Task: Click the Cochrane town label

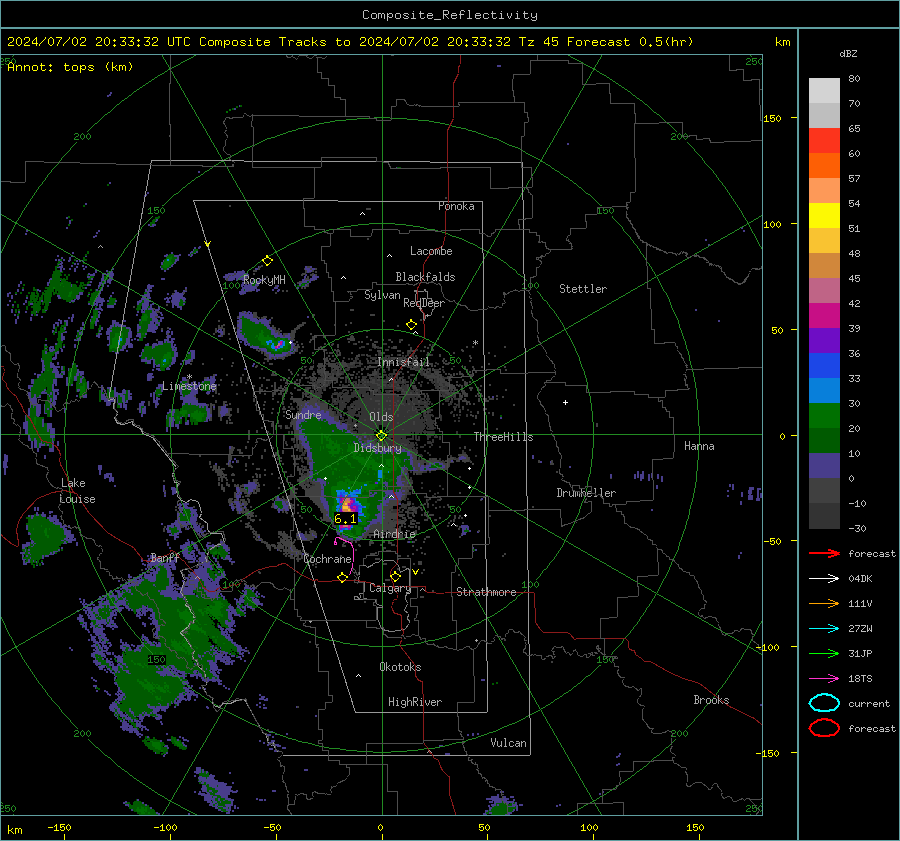Action: tap(327, 559)
